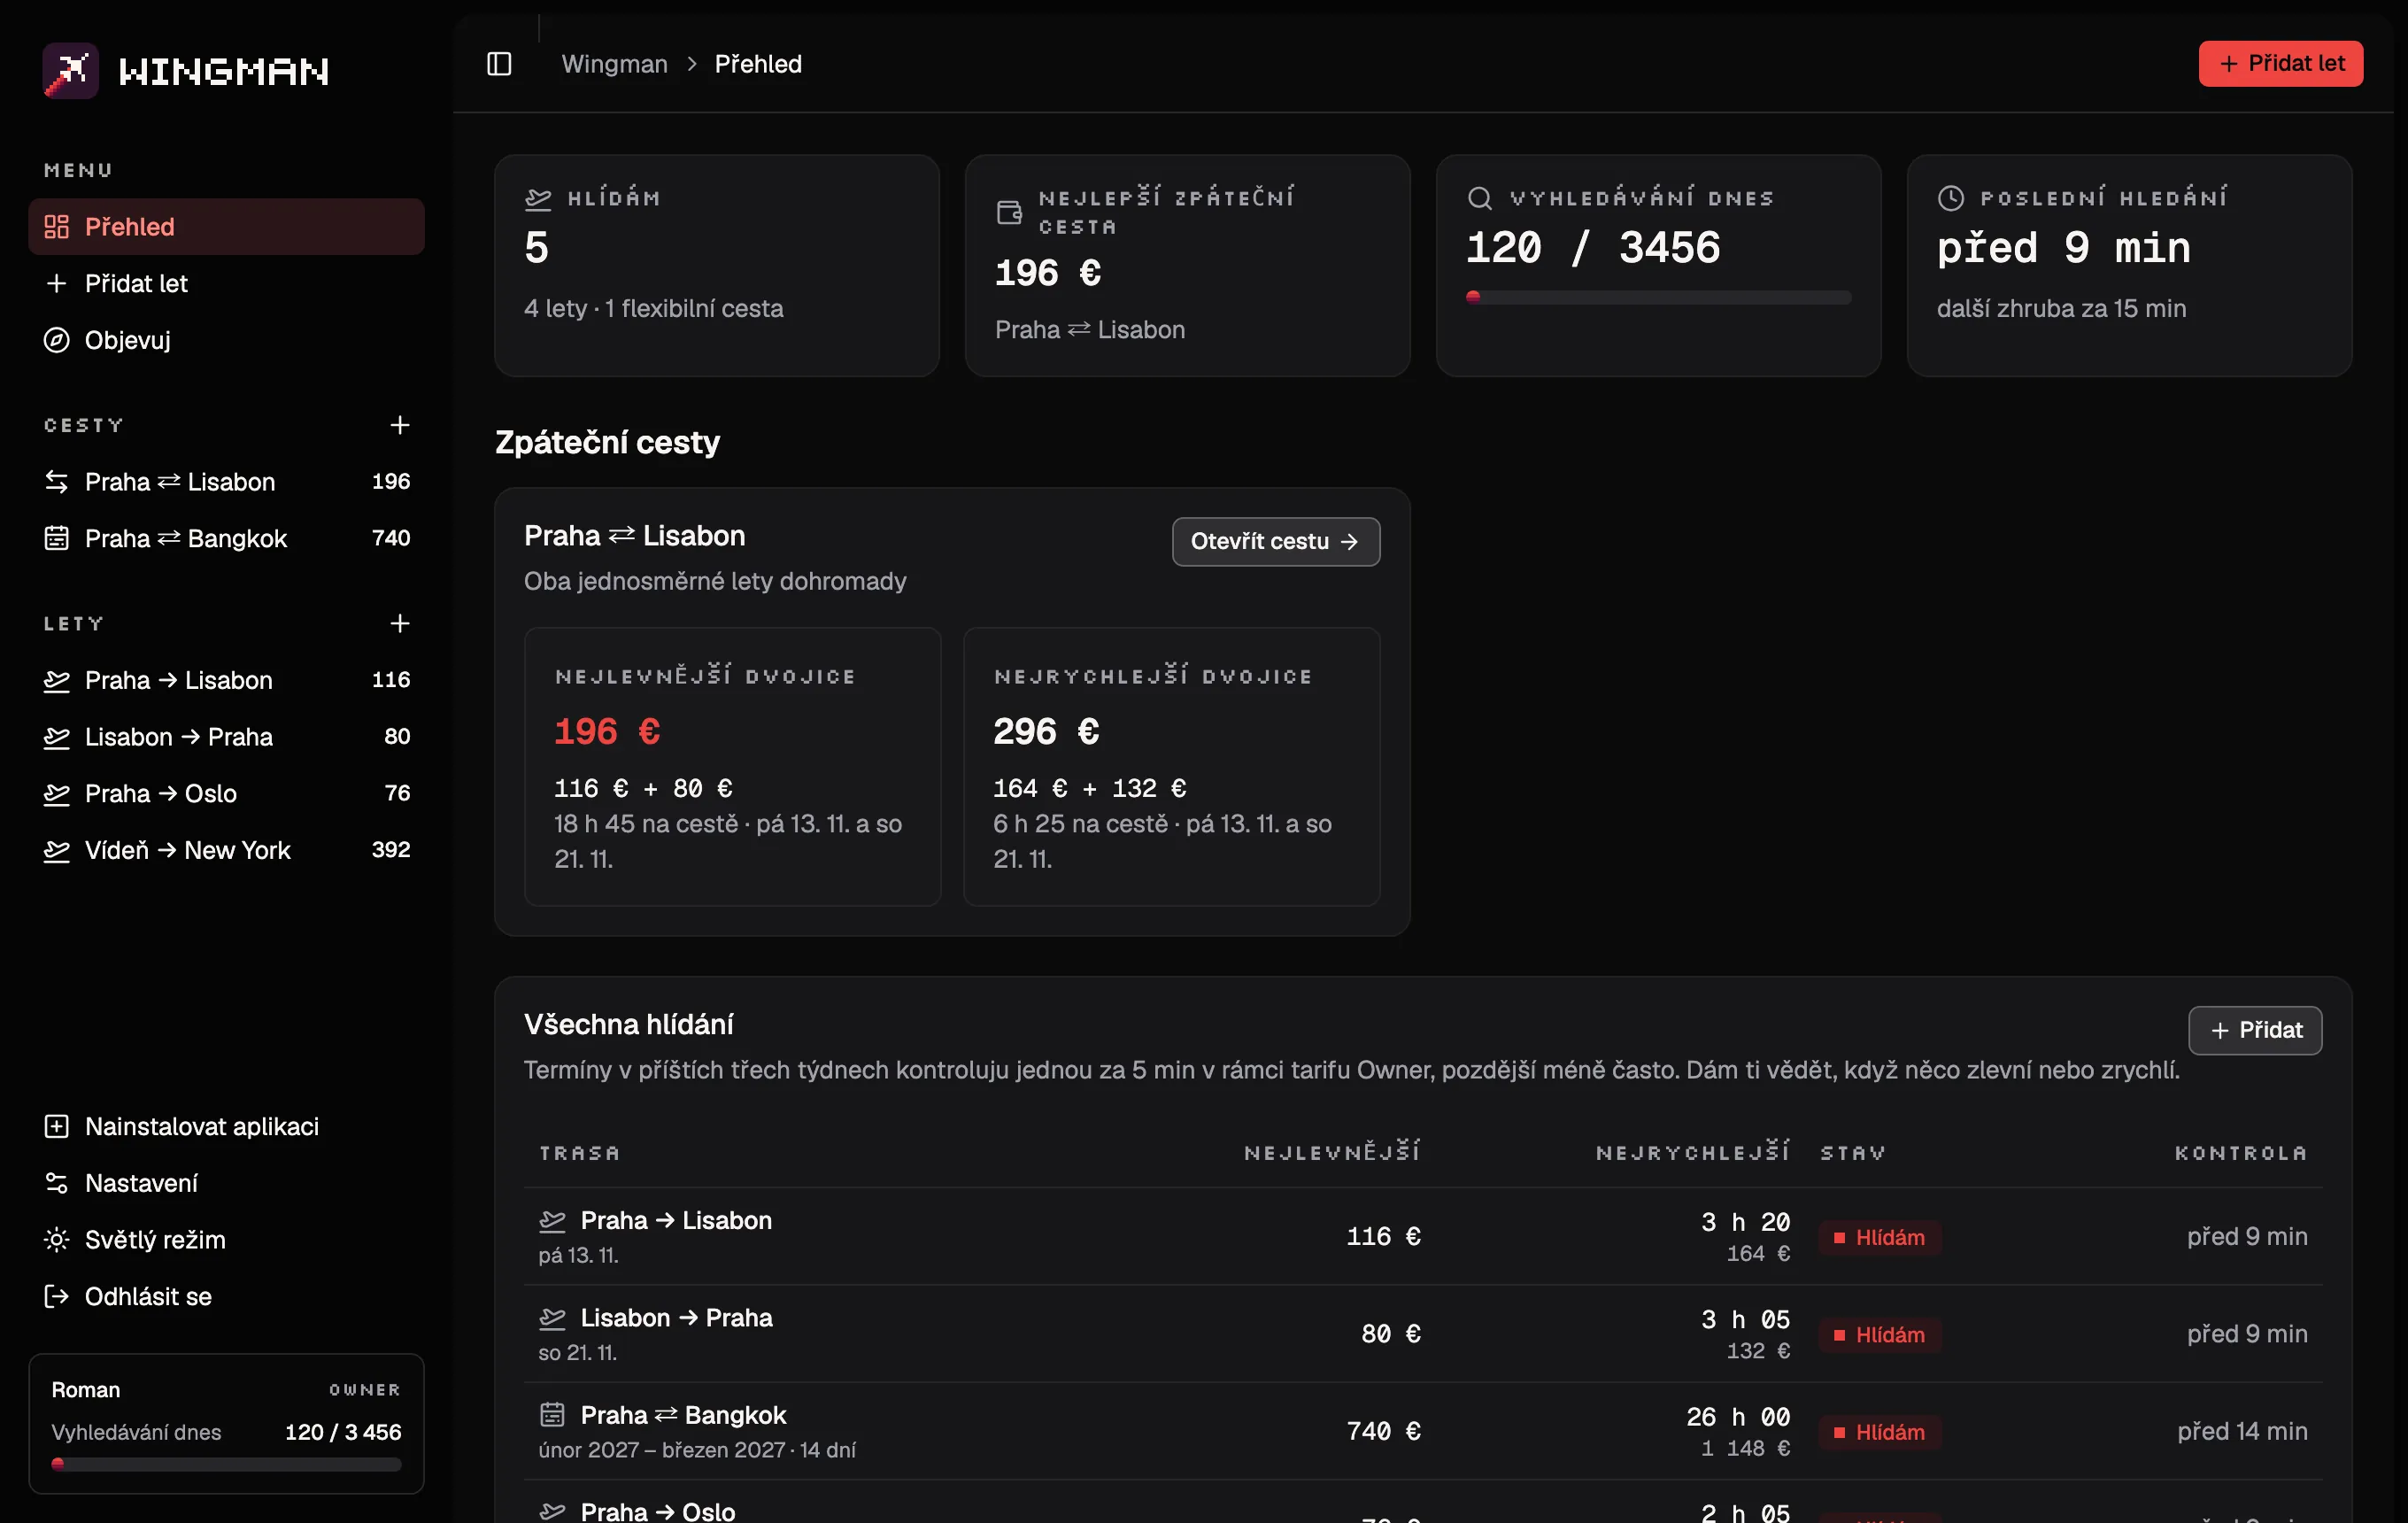Click the Vyhledávání dnes card progress bar
2408x1523 pixels.
click(x=1658, y=297)
